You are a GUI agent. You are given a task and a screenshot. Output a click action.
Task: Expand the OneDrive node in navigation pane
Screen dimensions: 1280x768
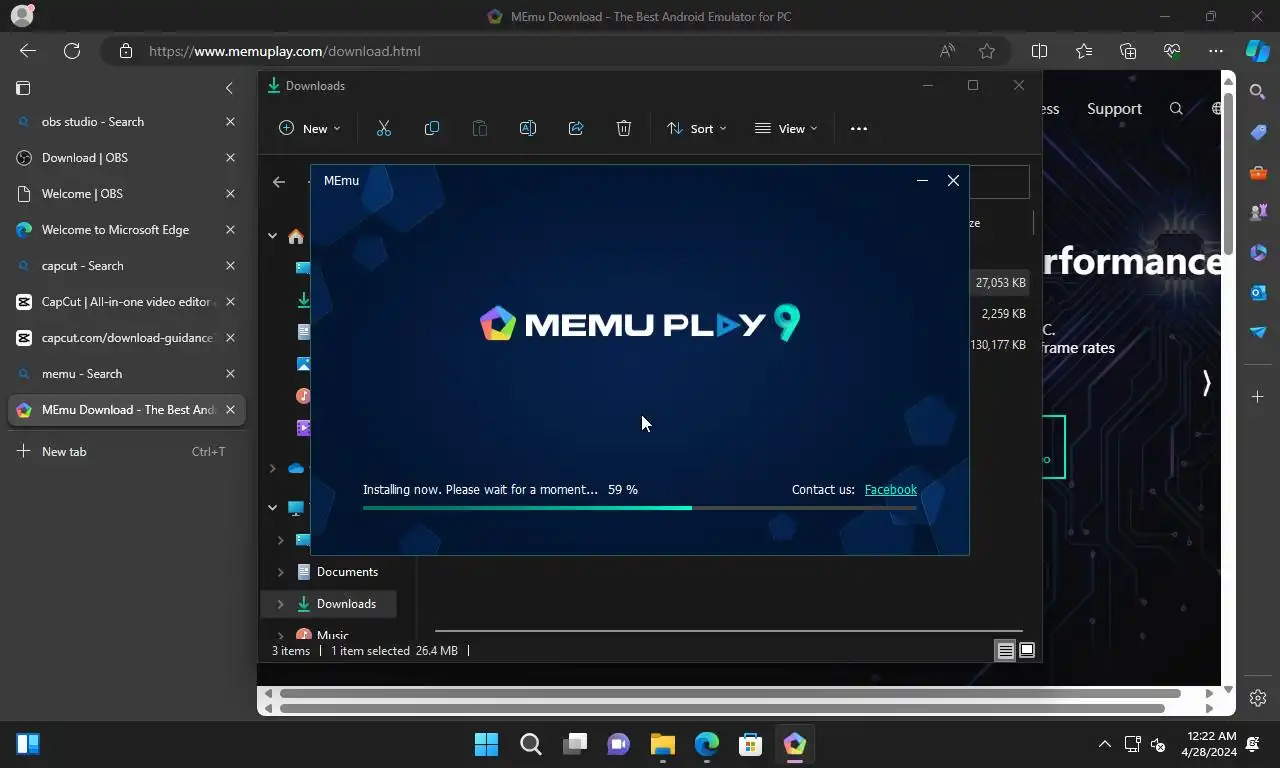coord(272,468)
